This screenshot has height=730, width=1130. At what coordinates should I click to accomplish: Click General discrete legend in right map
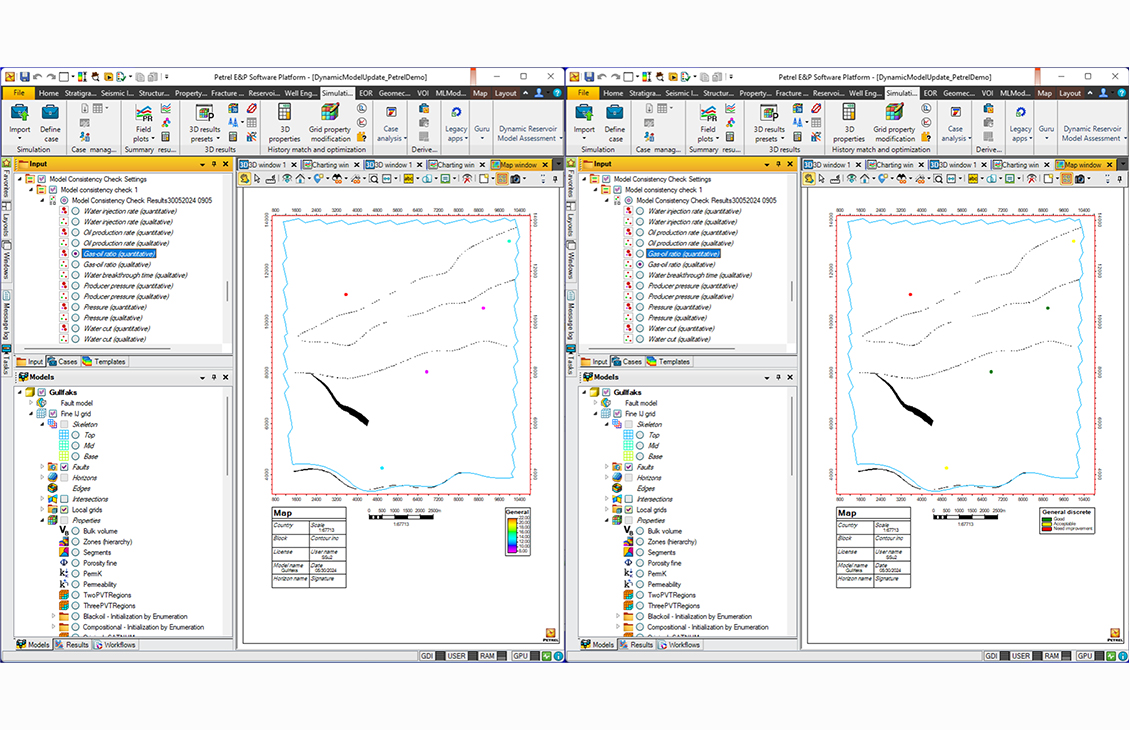[x=1067, y=520]
